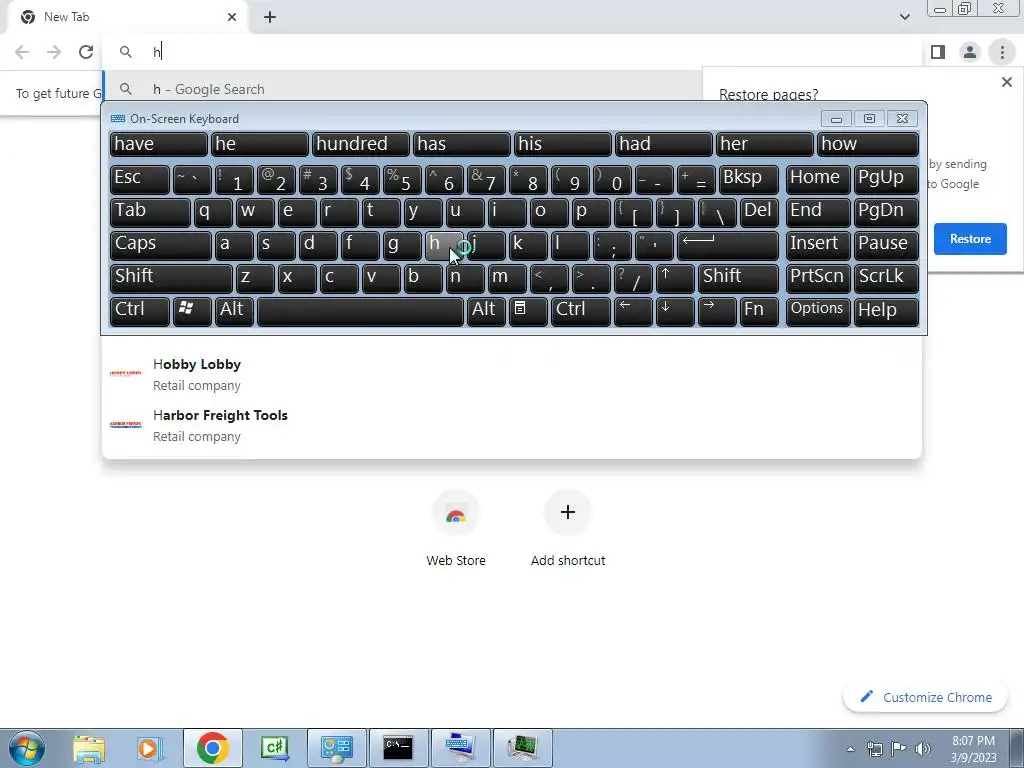Image resolution: width=1024 pixels, height=768 pixels.
Task: Reload the page with refresh icon
Action: pos(86,52)
